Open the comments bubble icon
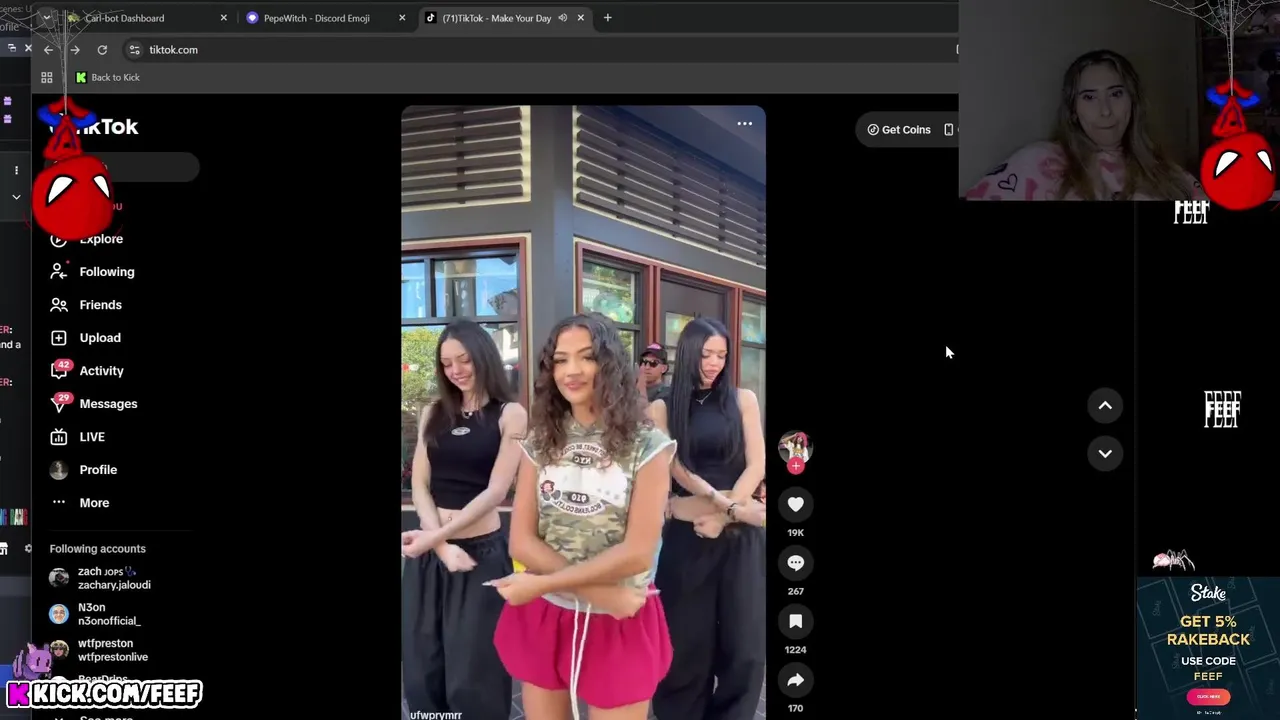The image size is (1280, 720). point(796,563)
